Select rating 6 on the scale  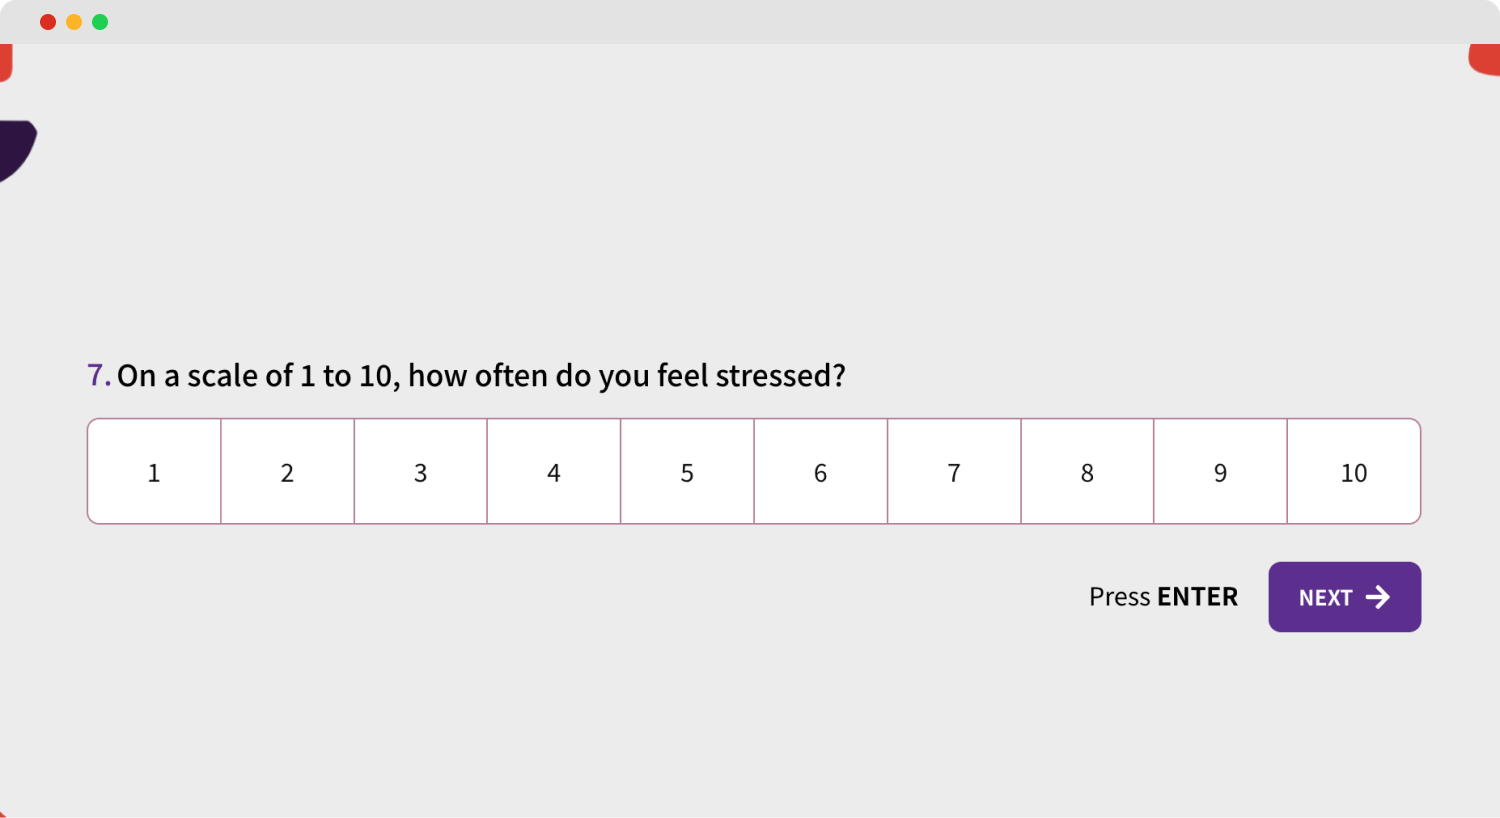tap(820, 472)
